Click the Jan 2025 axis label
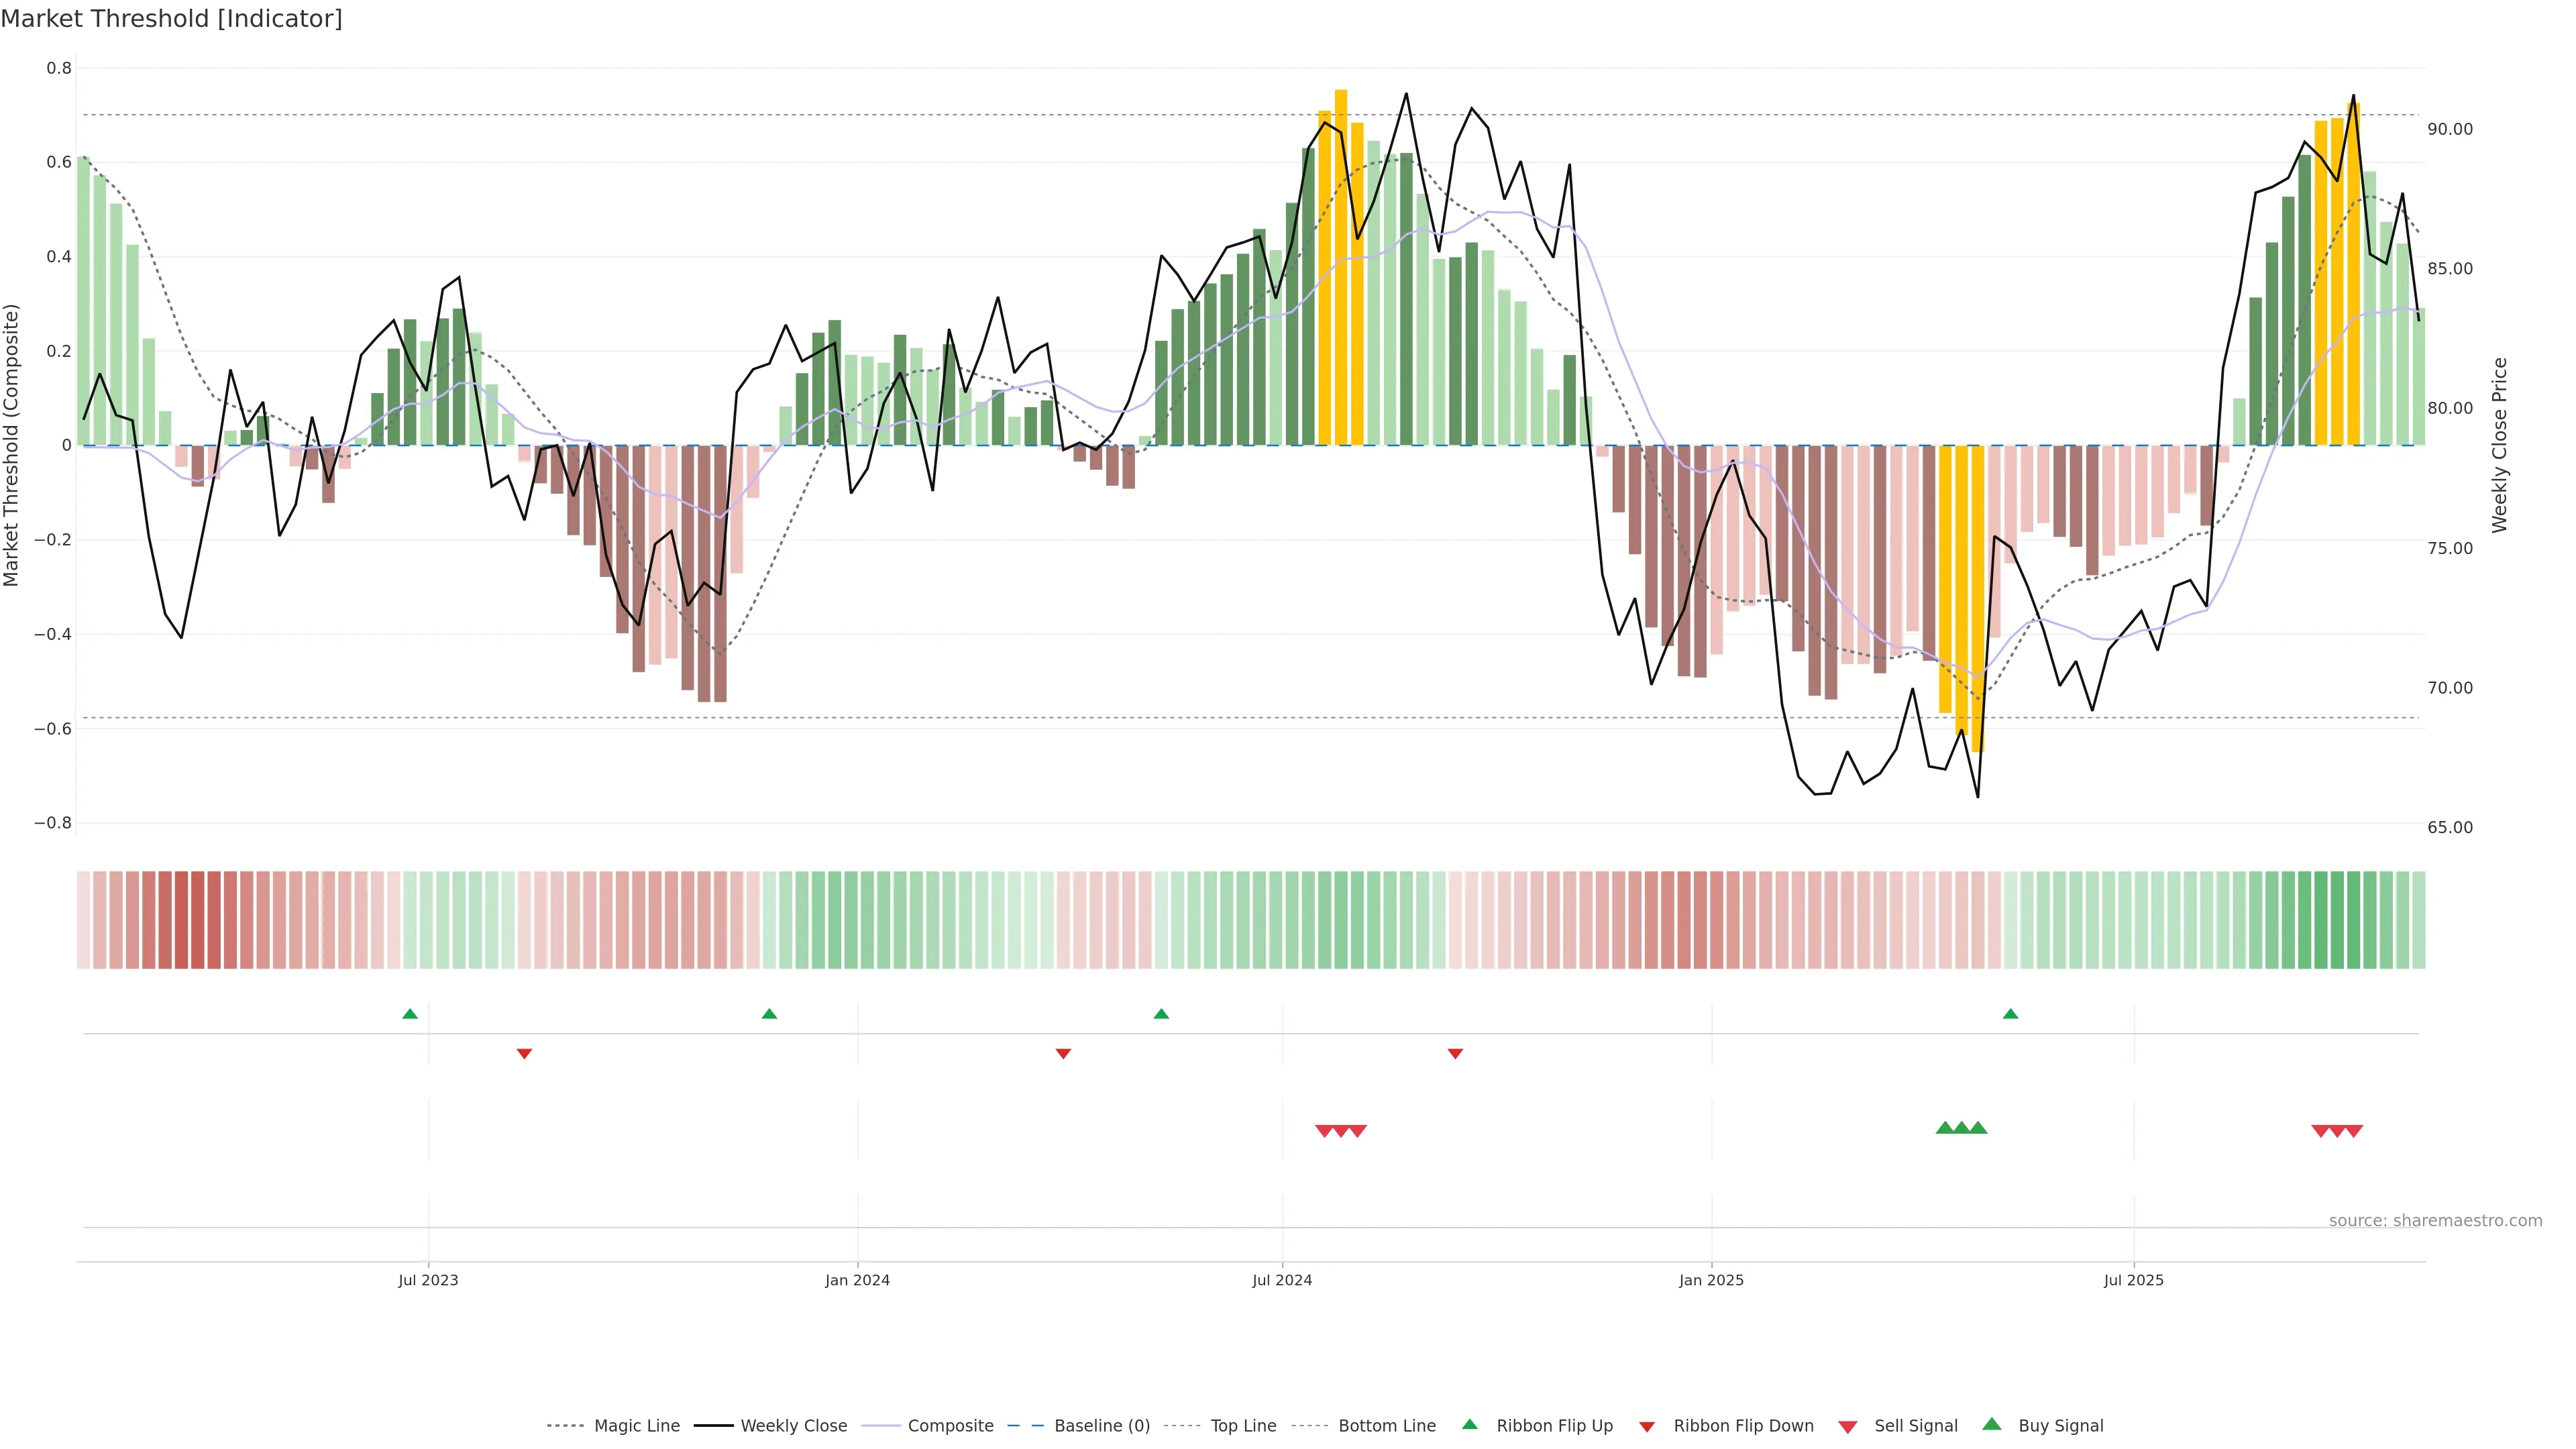The image size is (2576, 1449). click(1711, 1280)
